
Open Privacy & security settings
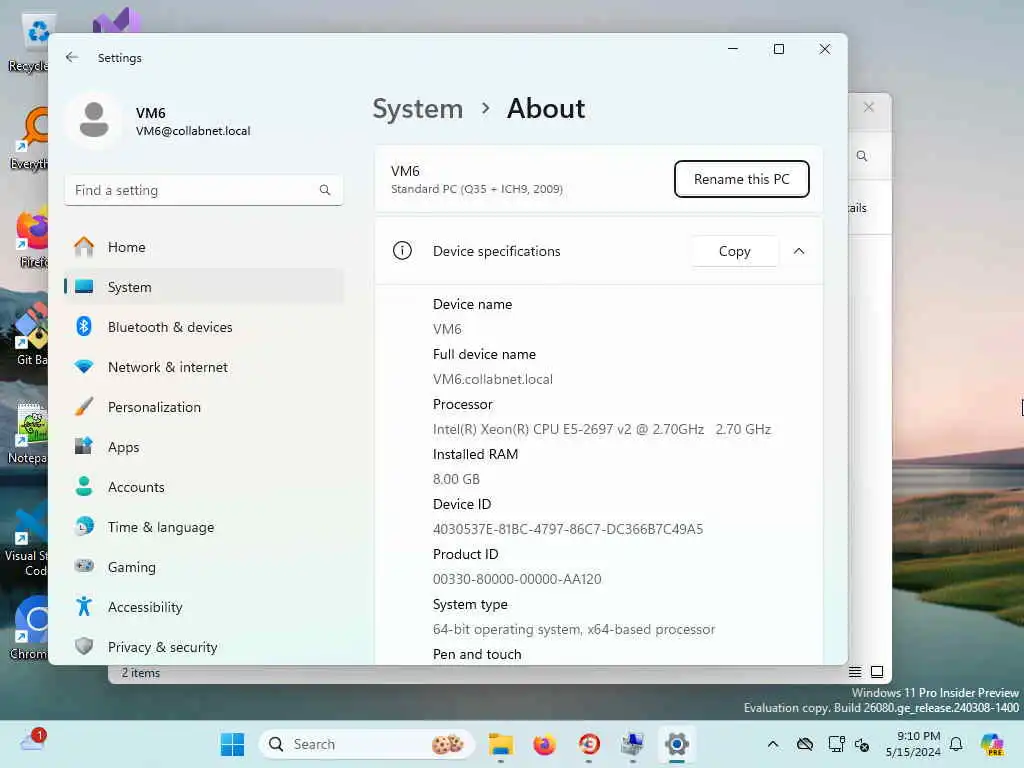click(203, 647)
